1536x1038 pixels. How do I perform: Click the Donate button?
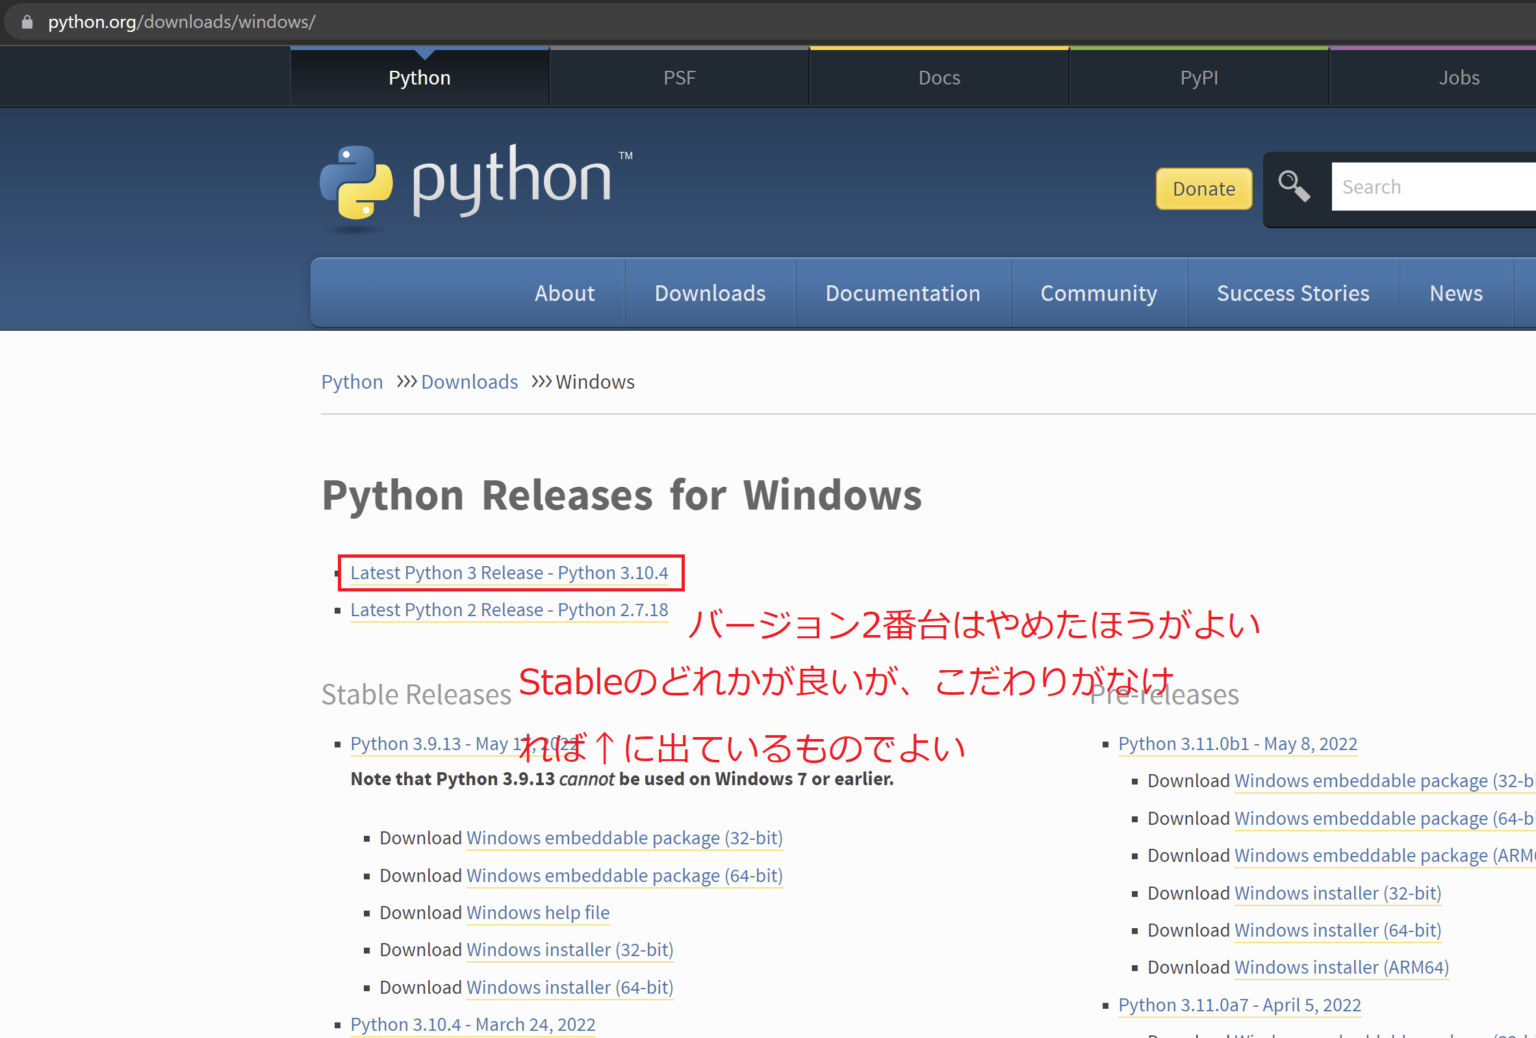tap(1203, 188)
